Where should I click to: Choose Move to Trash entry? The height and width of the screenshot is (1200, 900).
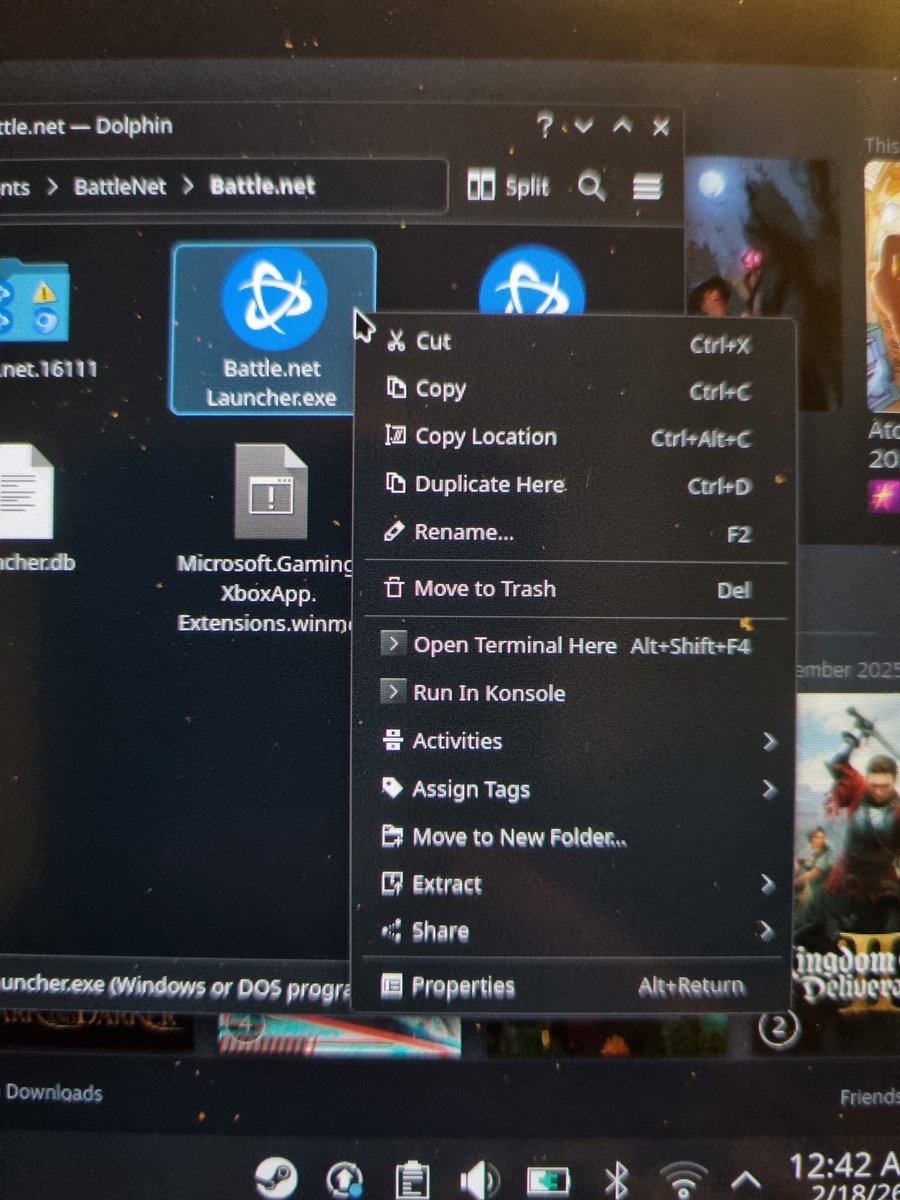574,589
